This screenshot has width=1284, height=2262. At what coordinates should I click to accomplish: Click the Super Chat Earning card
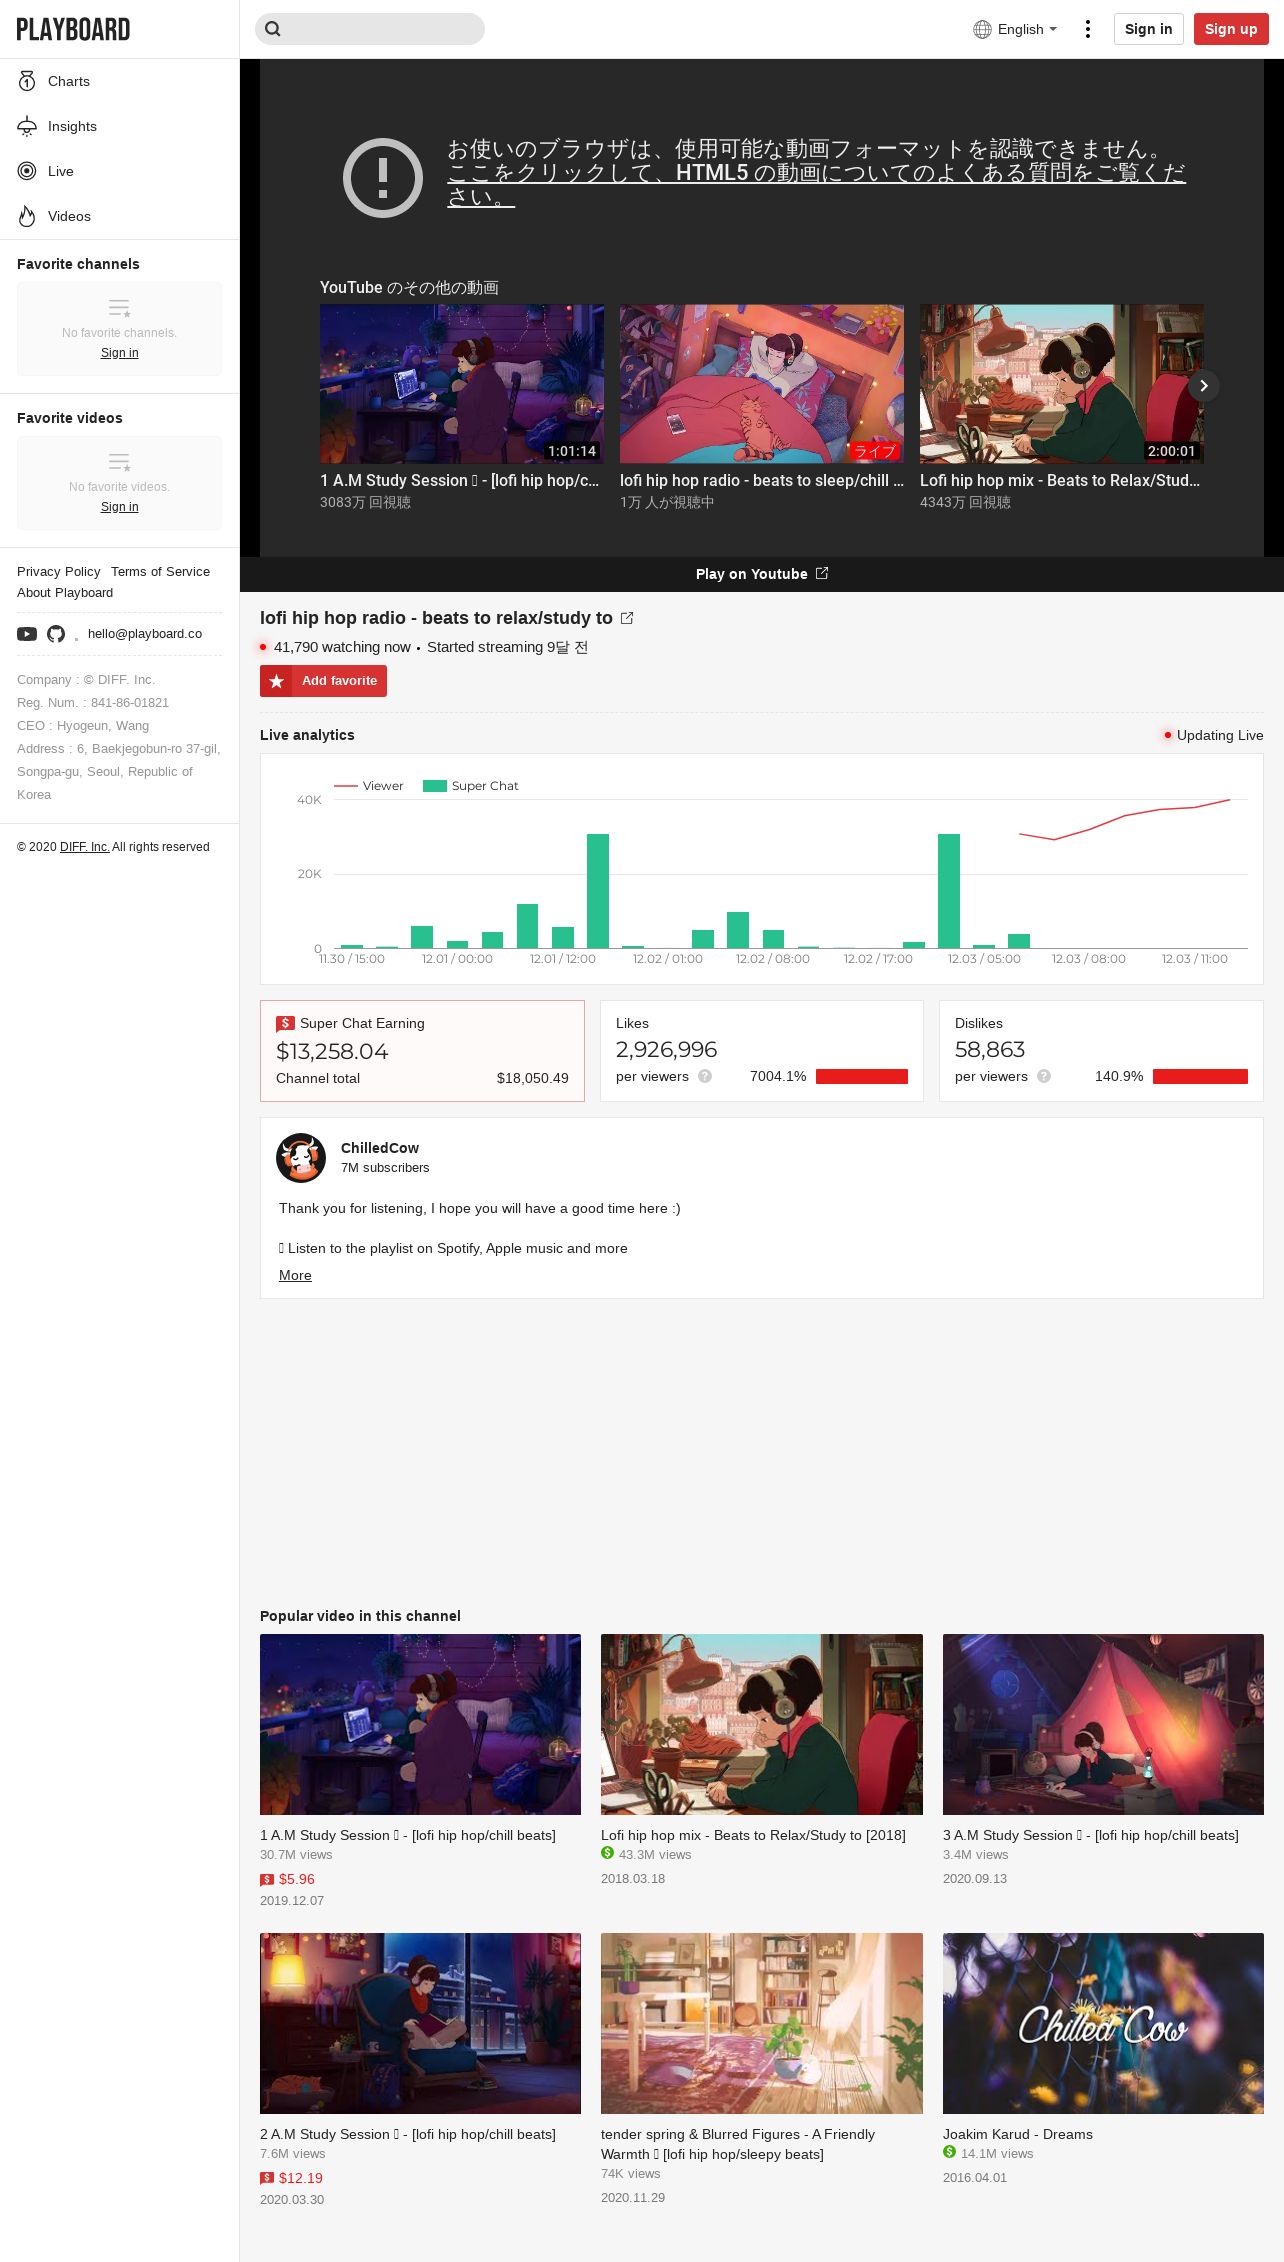[422, 1051]
